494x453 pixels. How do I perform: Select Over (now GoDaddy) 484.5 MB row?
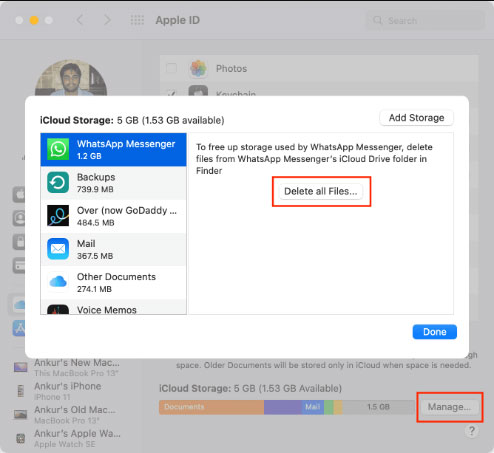(x=113, y=216)
